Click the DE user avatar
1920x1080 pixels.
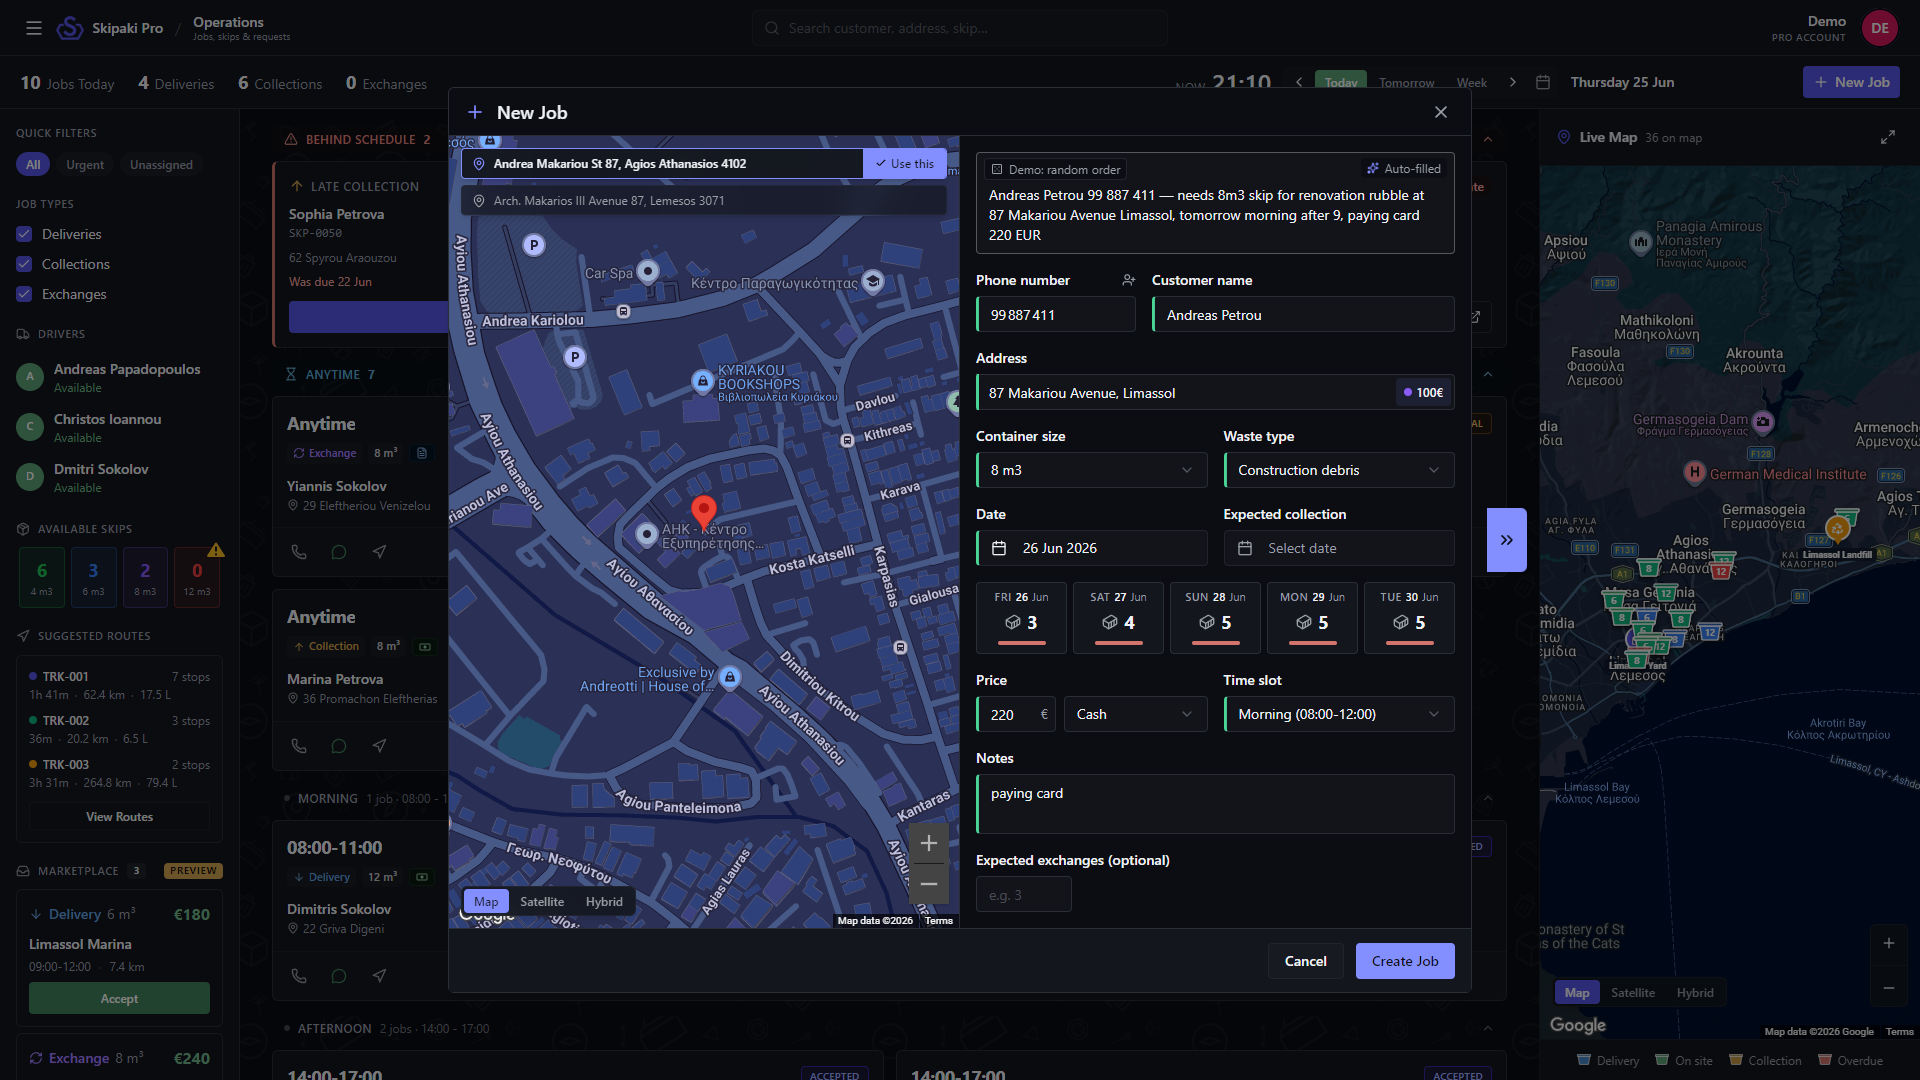pos(1880,28)
